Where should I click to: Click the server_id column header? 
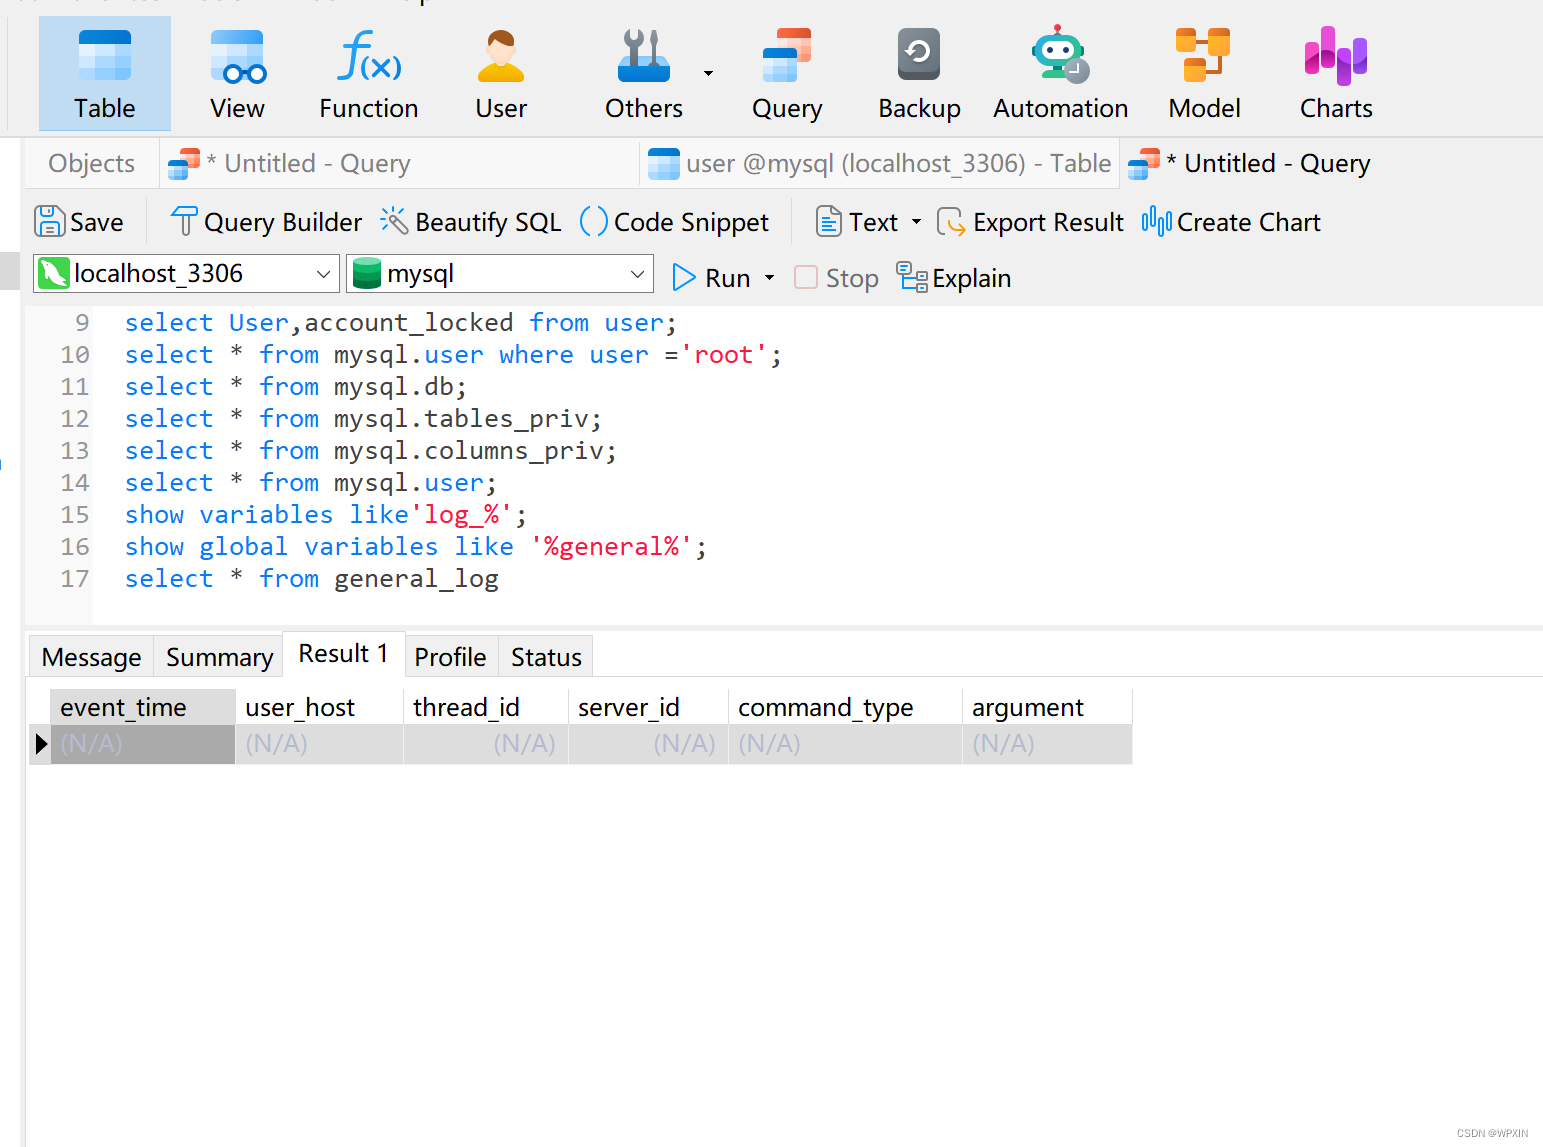648,707
